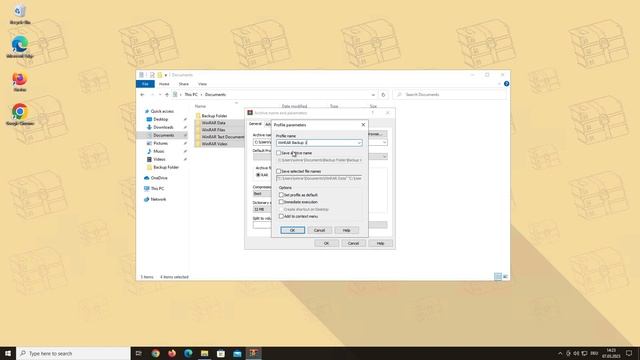The height and width of the screenshot is (360, 640).
Task: Open Chrome from the taskbar
Action: click(x=156, y=353)
